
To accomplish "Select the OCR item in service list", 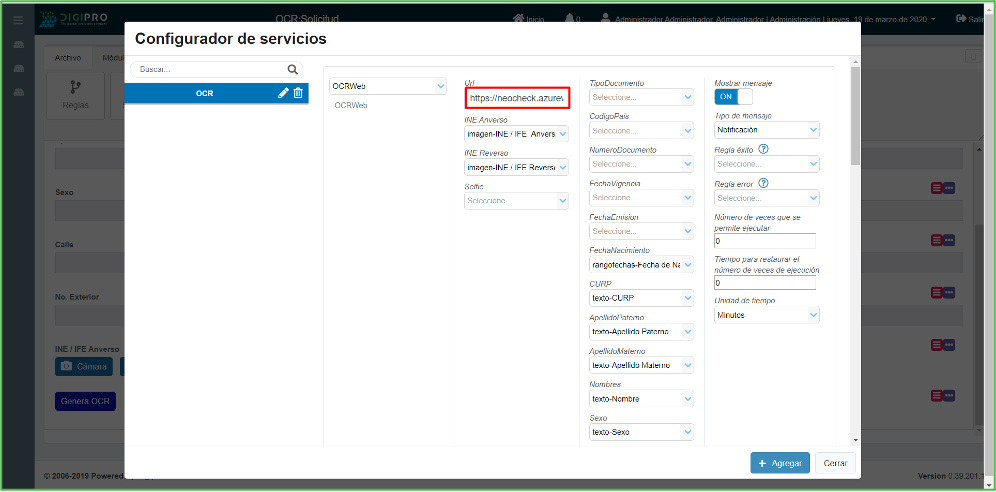I will click(204, 93).
